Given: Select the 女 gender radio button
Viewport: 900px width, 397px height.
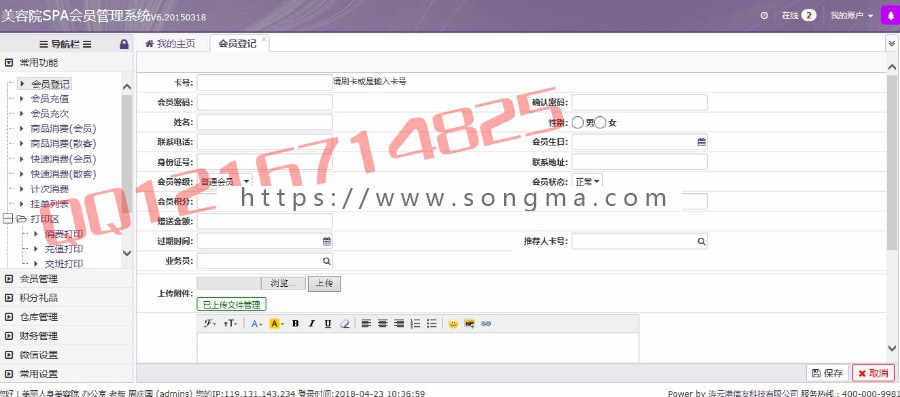Looking at the screenshot, I should pyautogui.click(x=600, y=122).
